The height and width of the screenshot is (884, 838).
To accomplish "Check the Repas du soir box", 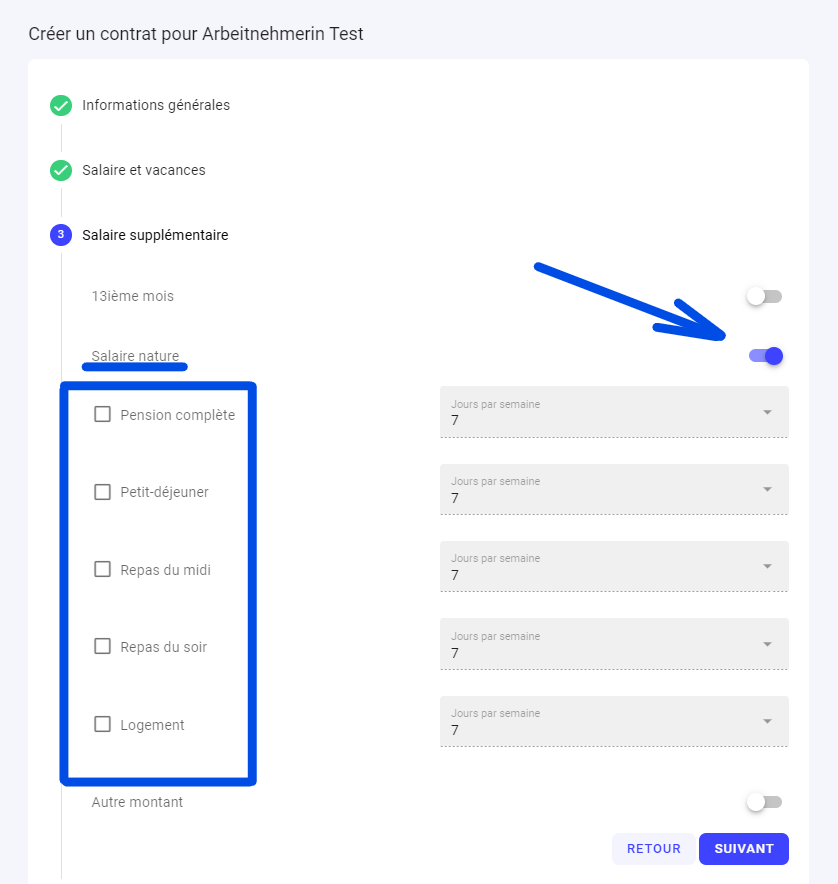I will point(102,646).
